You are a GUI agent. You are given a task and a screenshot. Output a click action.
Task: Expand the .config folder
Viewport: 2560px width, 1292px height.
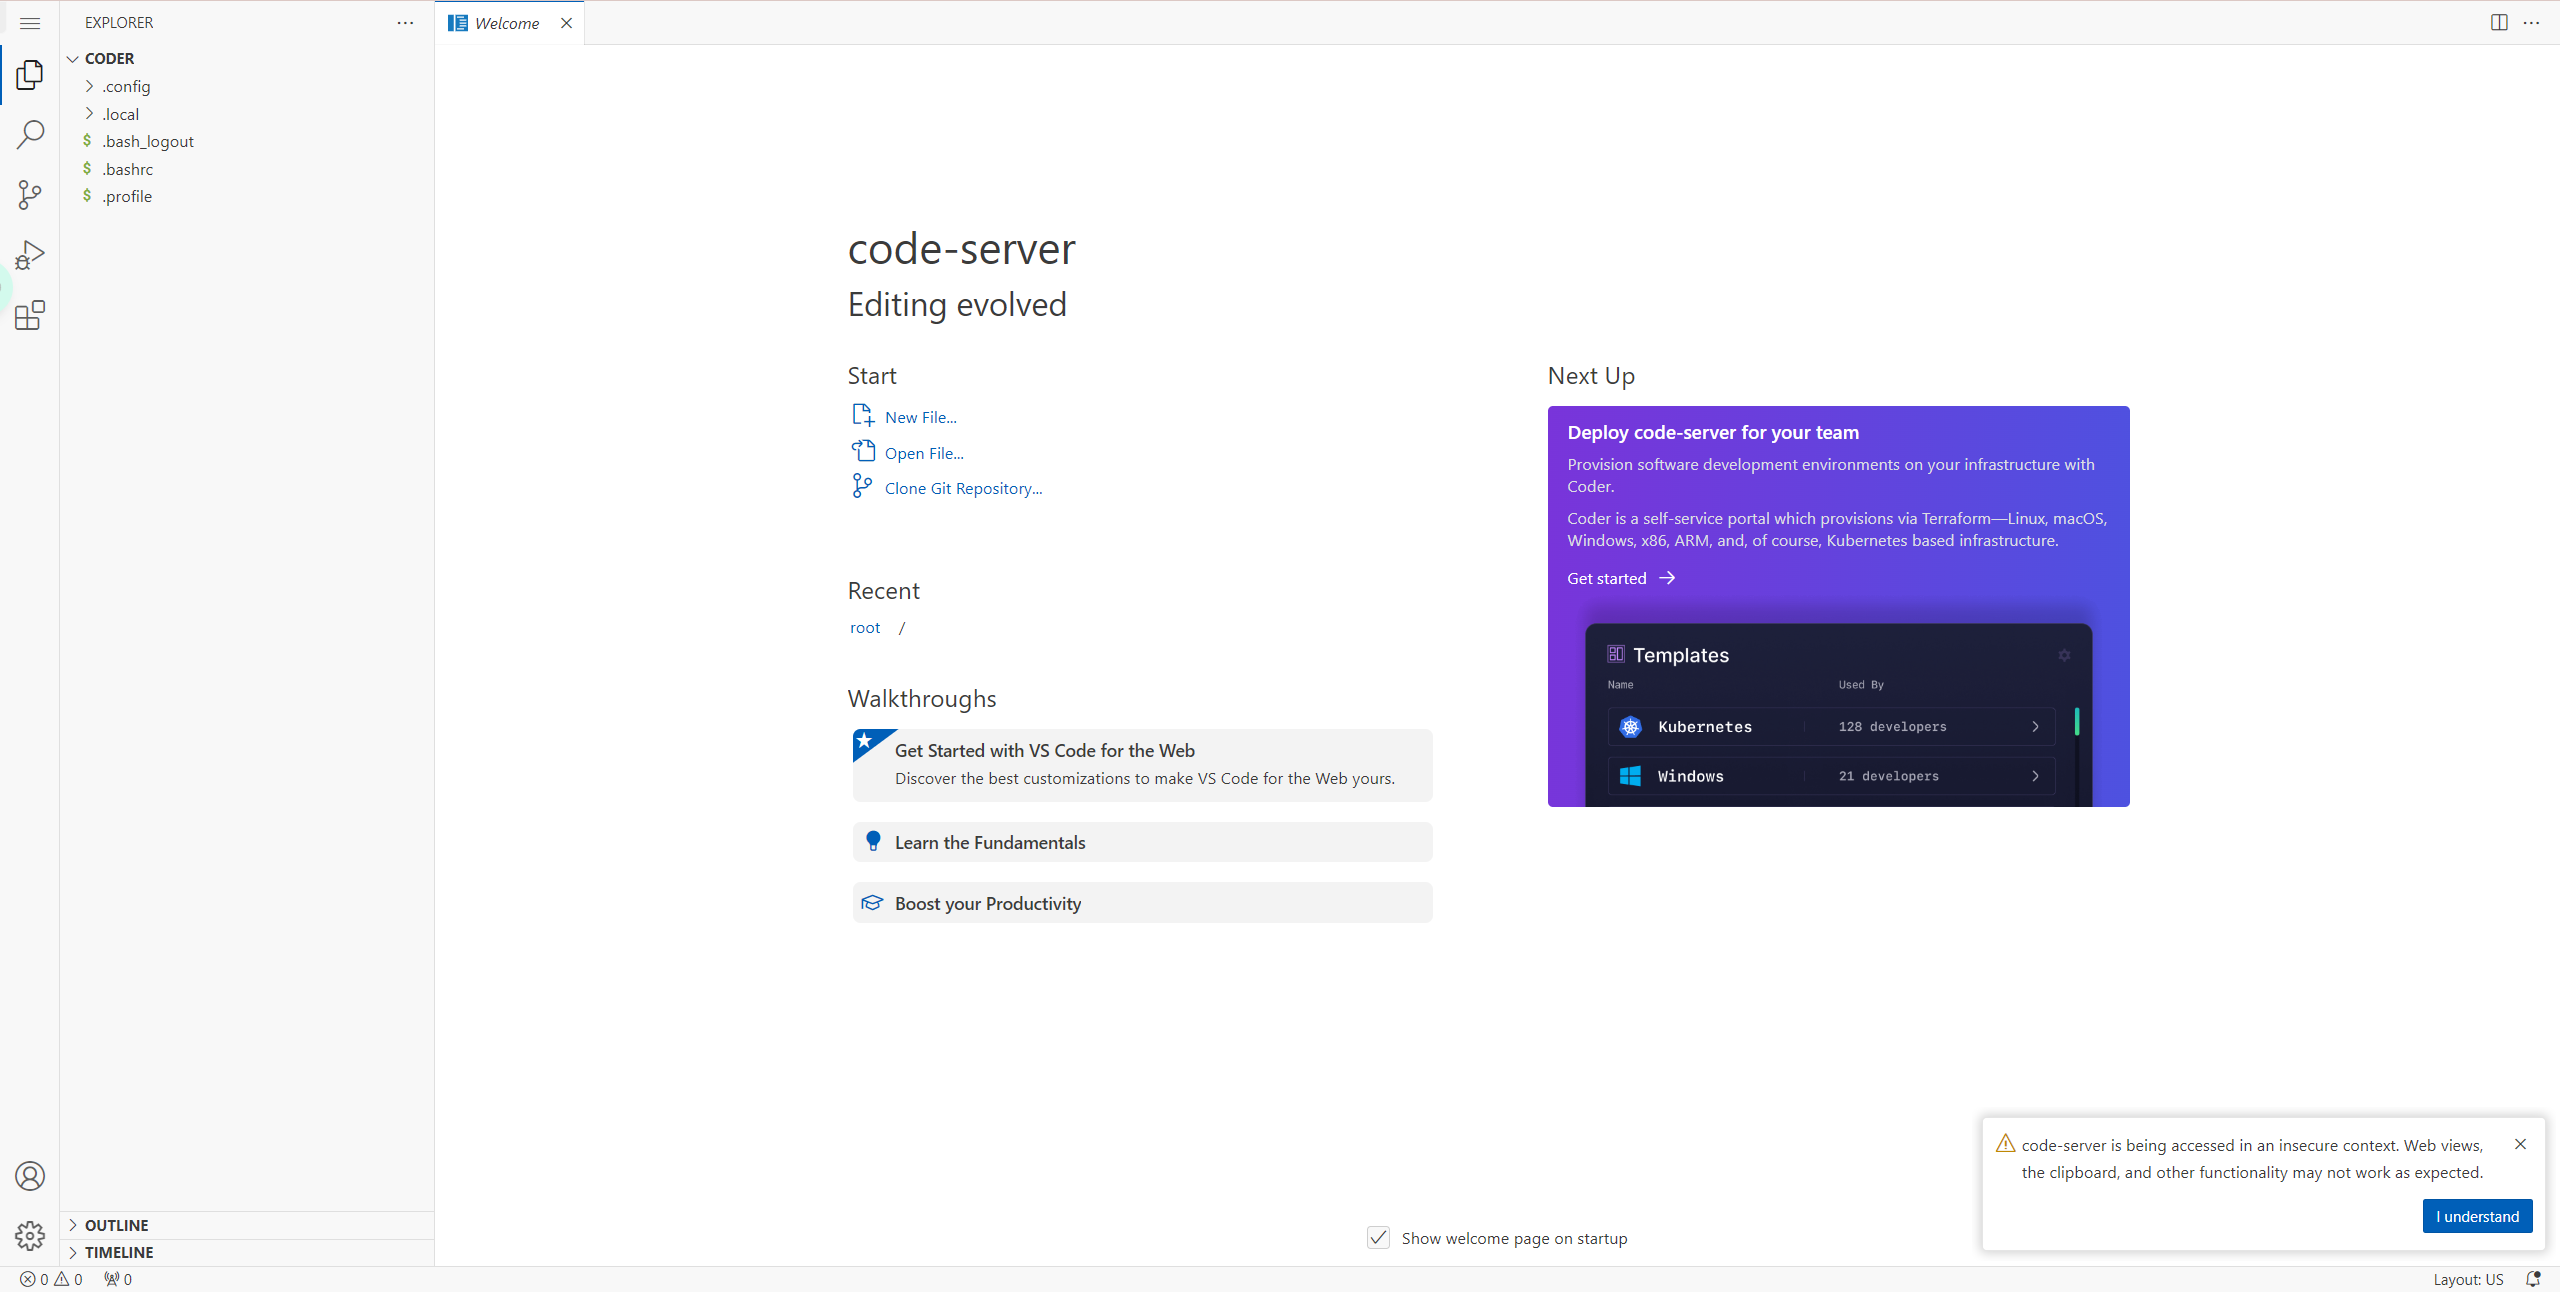[126, 86]
